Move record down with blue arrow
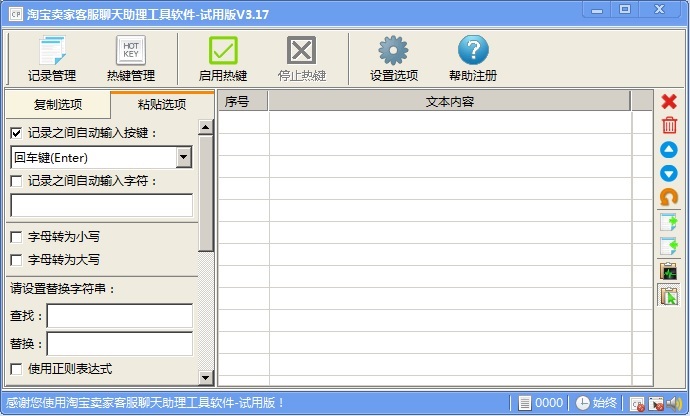690x416 pixels. (x=669, y=173)
